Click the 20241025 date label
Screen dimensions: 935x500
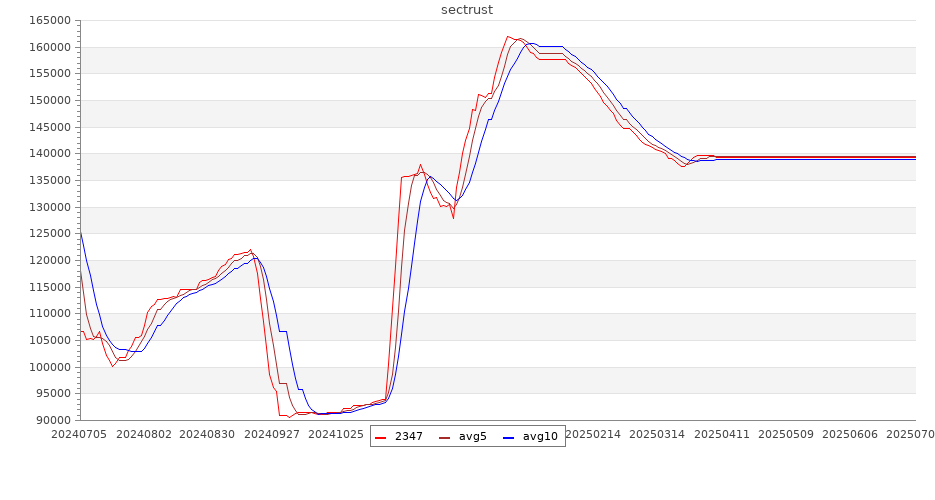pyautogui.click(x=336, y=435)
